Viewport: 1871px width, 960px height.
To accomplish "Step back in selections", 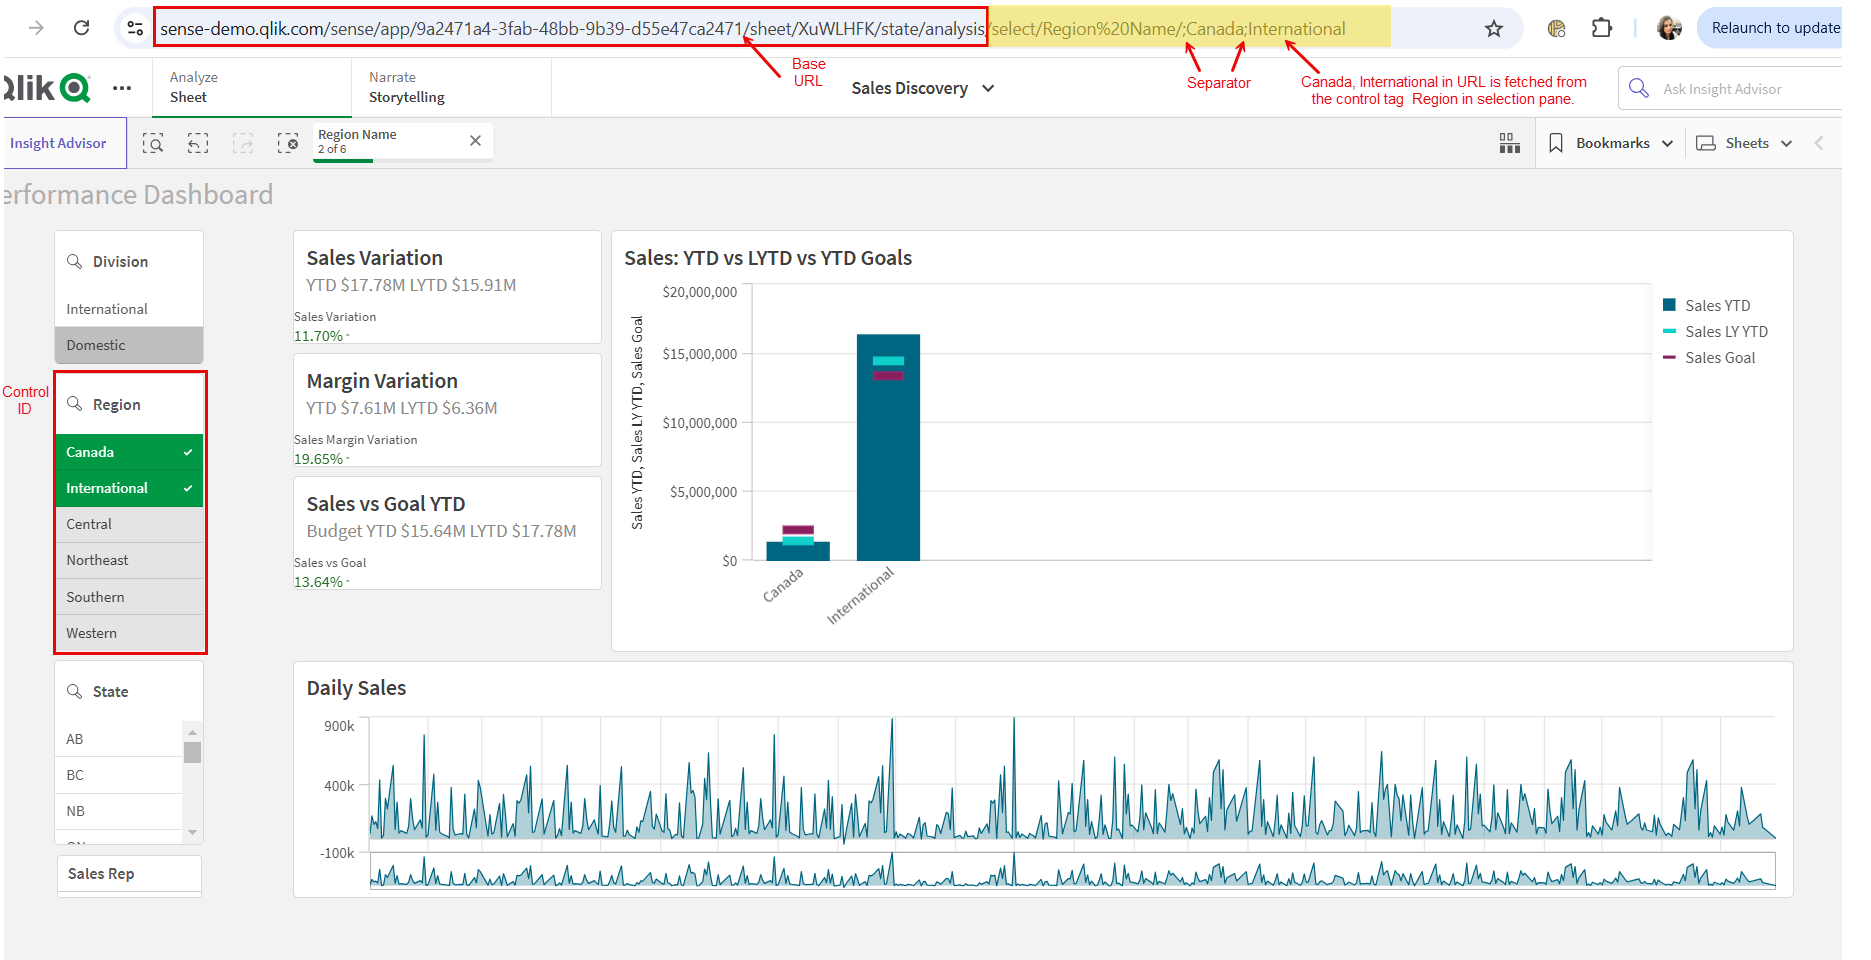I will pyautogui.click(x=198, y=143).
